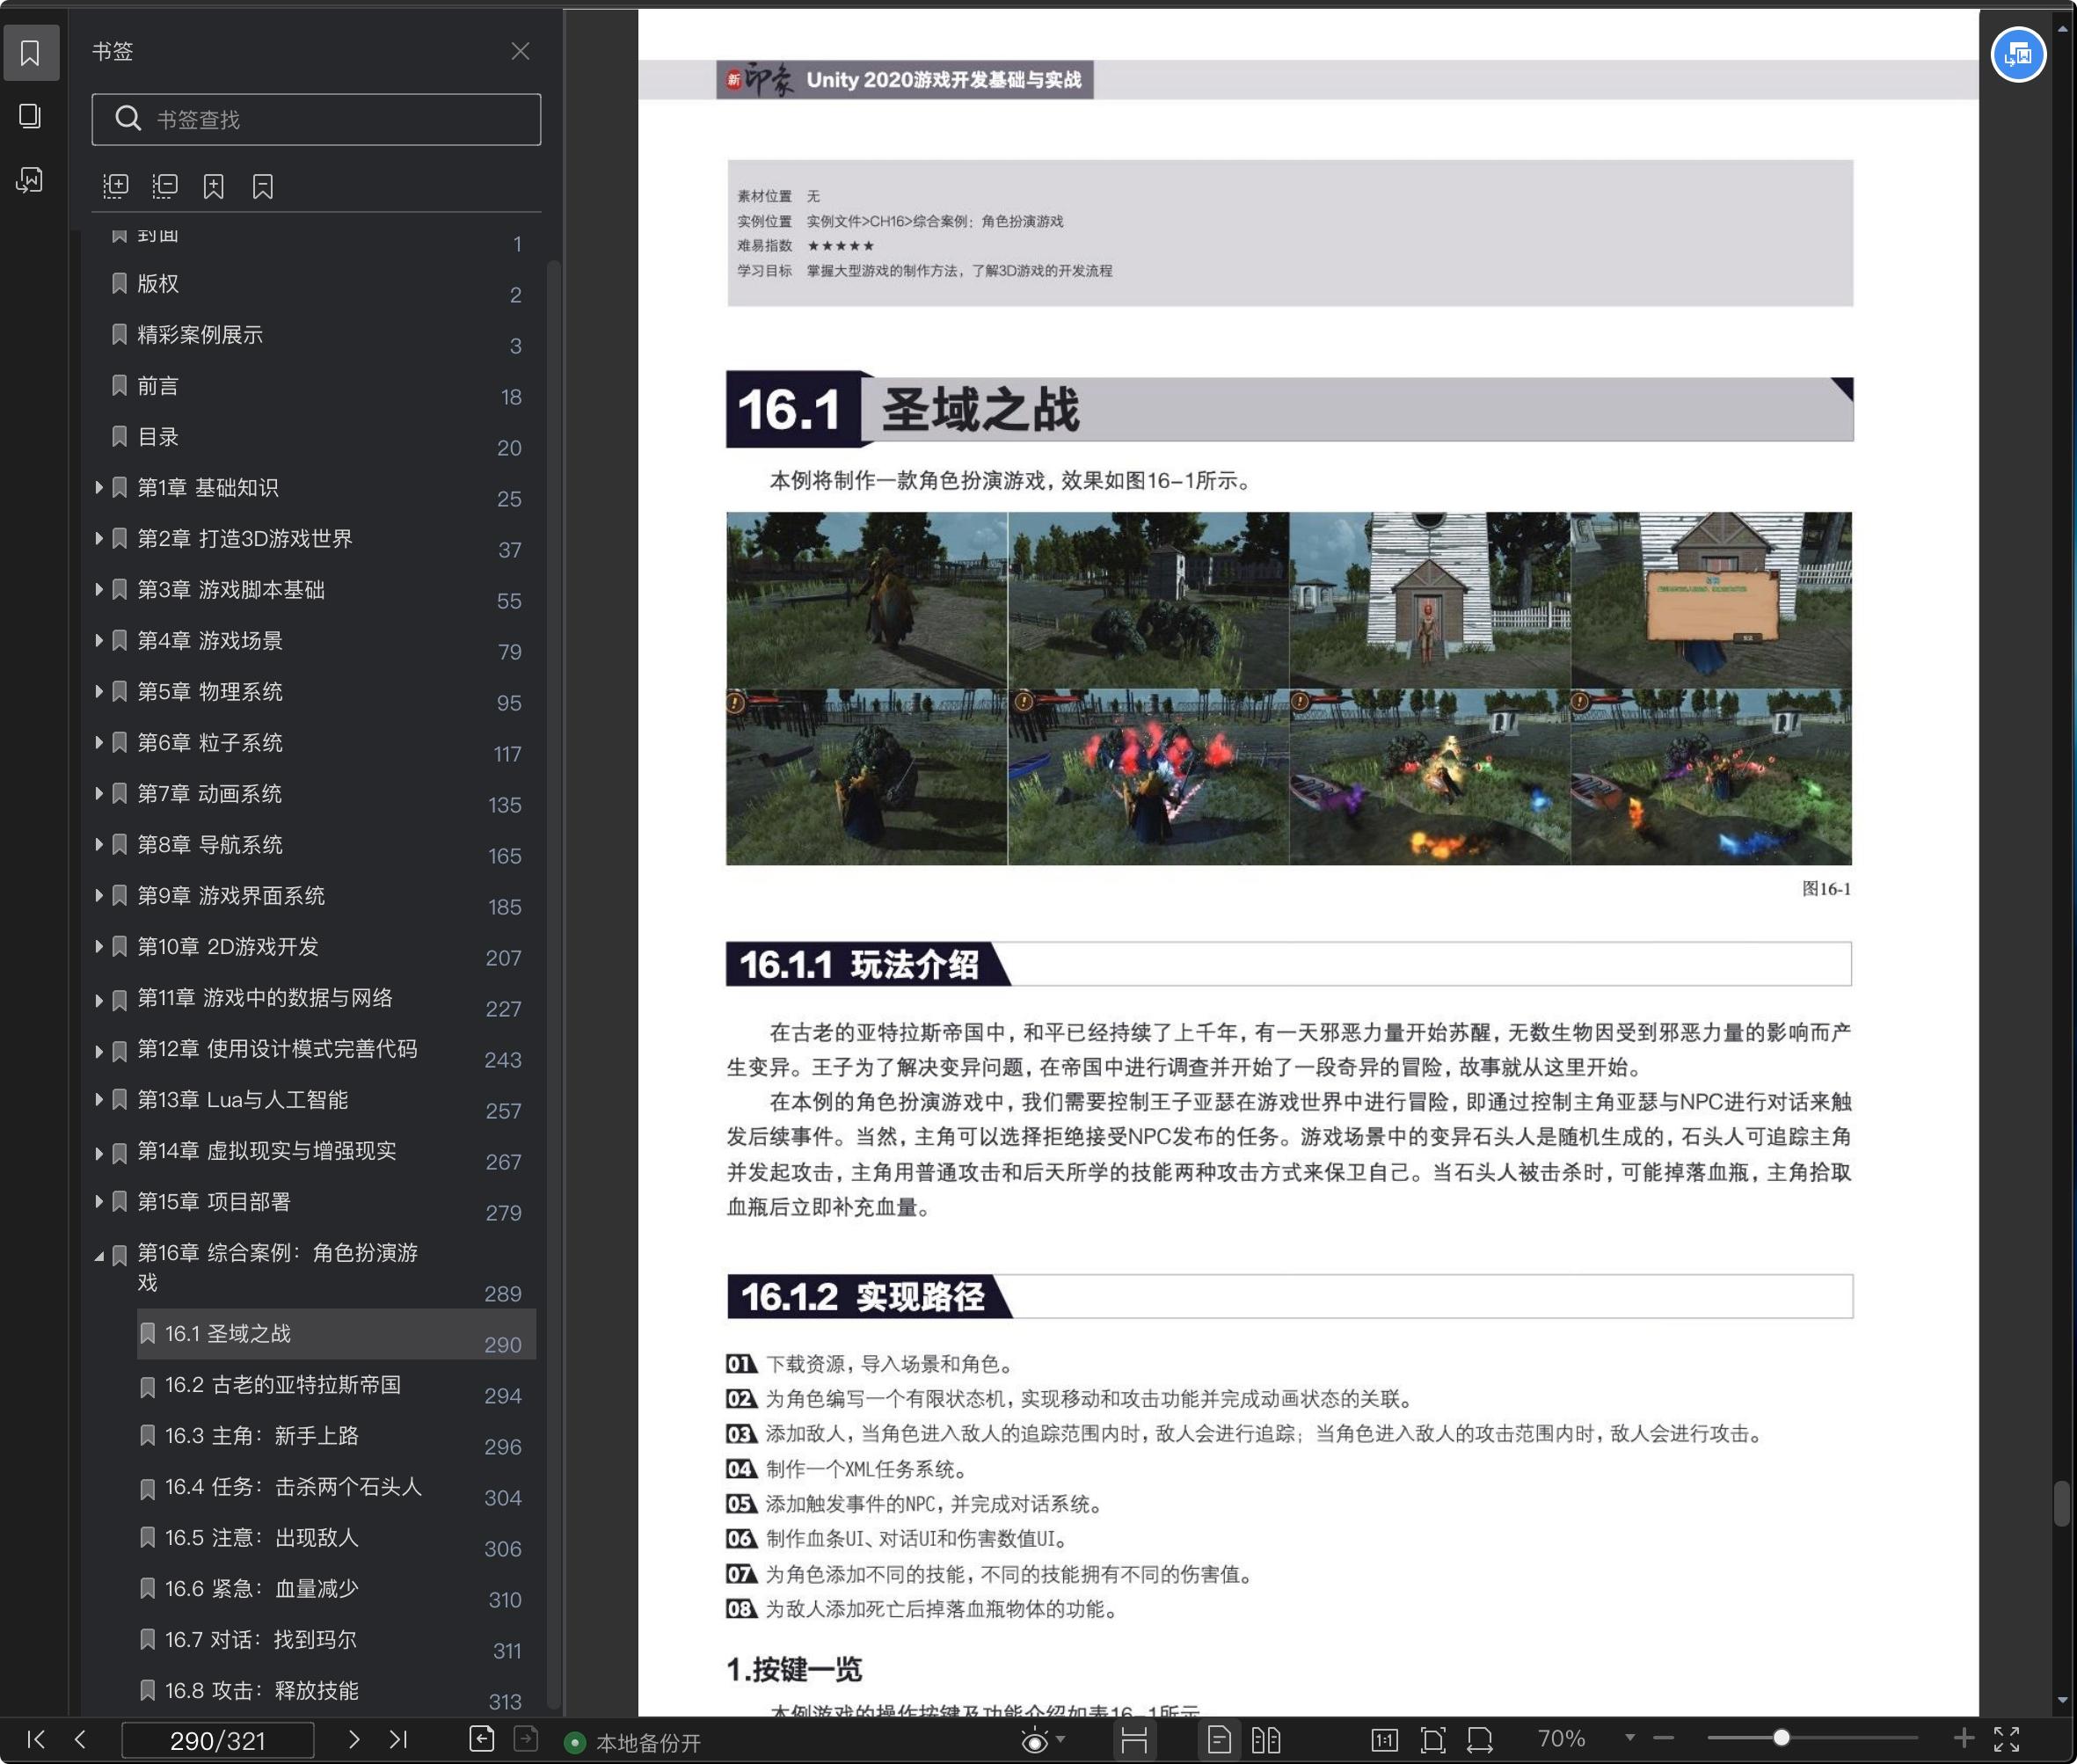
Task: Collapse 第16章 综合案例 bookmark
Action: click(98, 1255)
